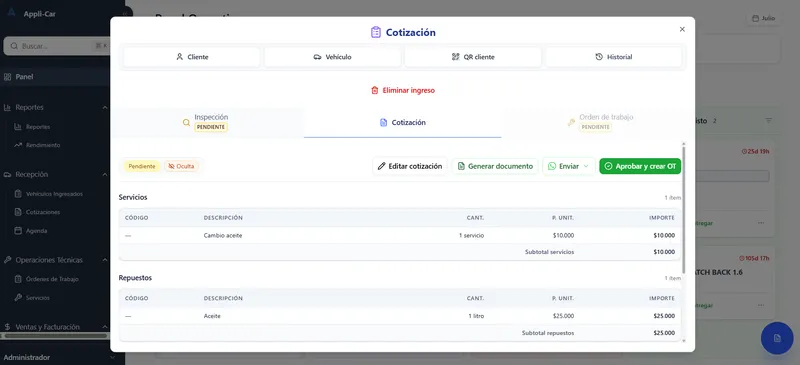Switch to the Orden de trabajo tab
The width and height of the screenshot is (800, 365).
[x=597, y=123]
